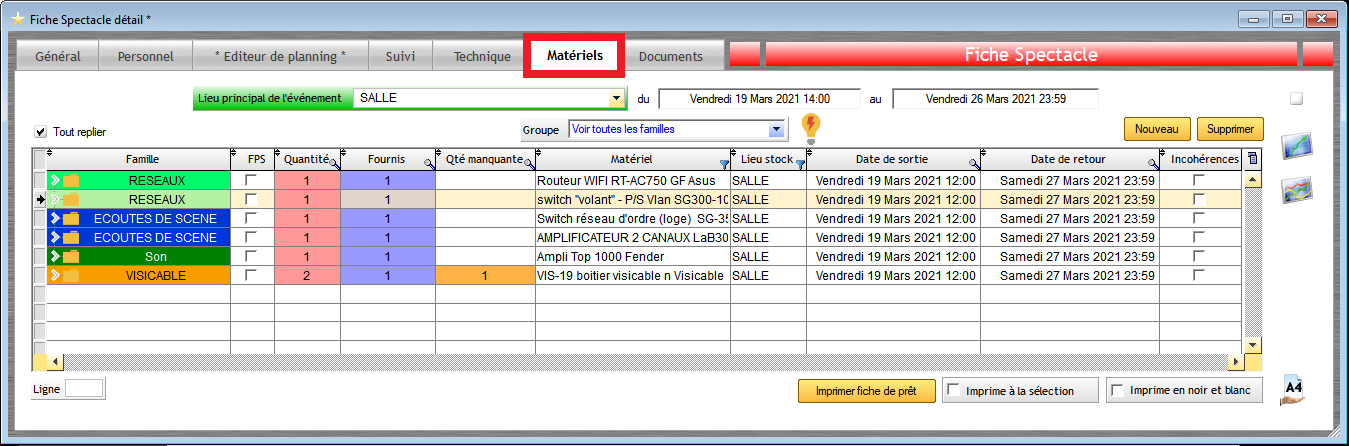Click the filter icon in the Matériel header
The height and width of the screenshot is (446, 1349).
pos(724,163)
